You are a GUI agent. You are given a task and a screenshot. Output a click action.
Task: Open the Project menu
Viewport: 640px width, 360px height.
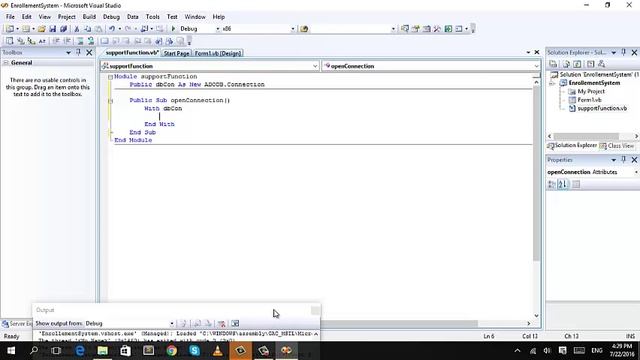point(67,17)
